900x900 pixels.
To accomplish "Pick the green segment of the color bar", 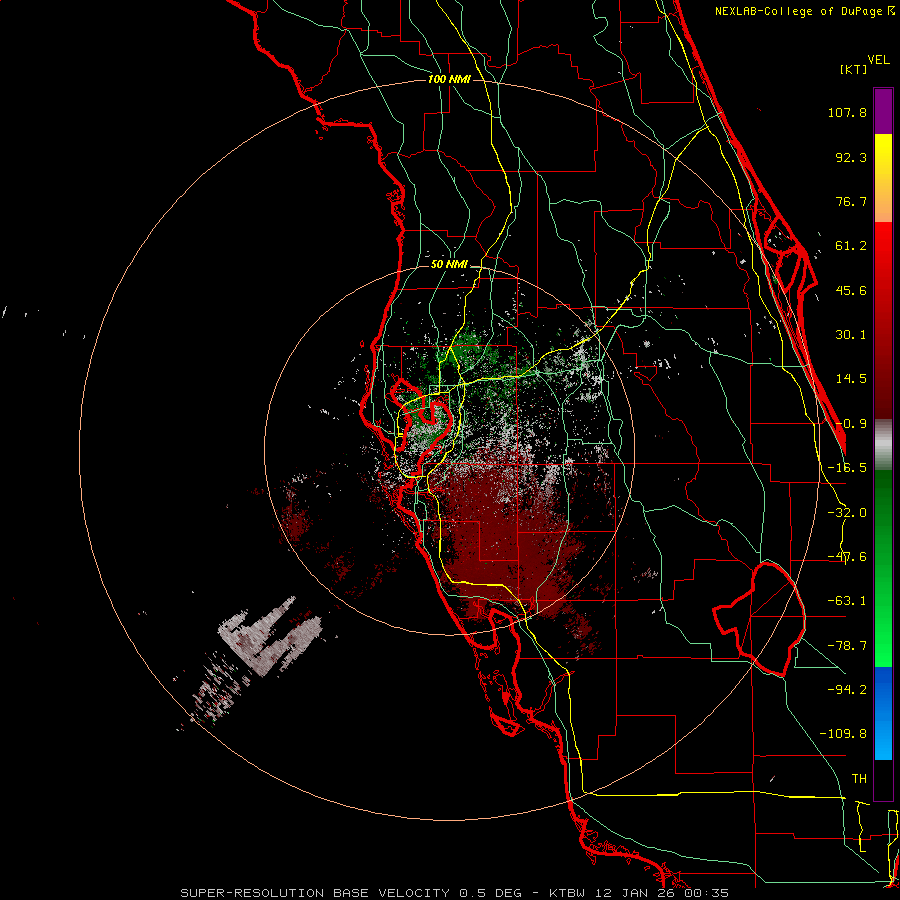I will pos(883,568).
